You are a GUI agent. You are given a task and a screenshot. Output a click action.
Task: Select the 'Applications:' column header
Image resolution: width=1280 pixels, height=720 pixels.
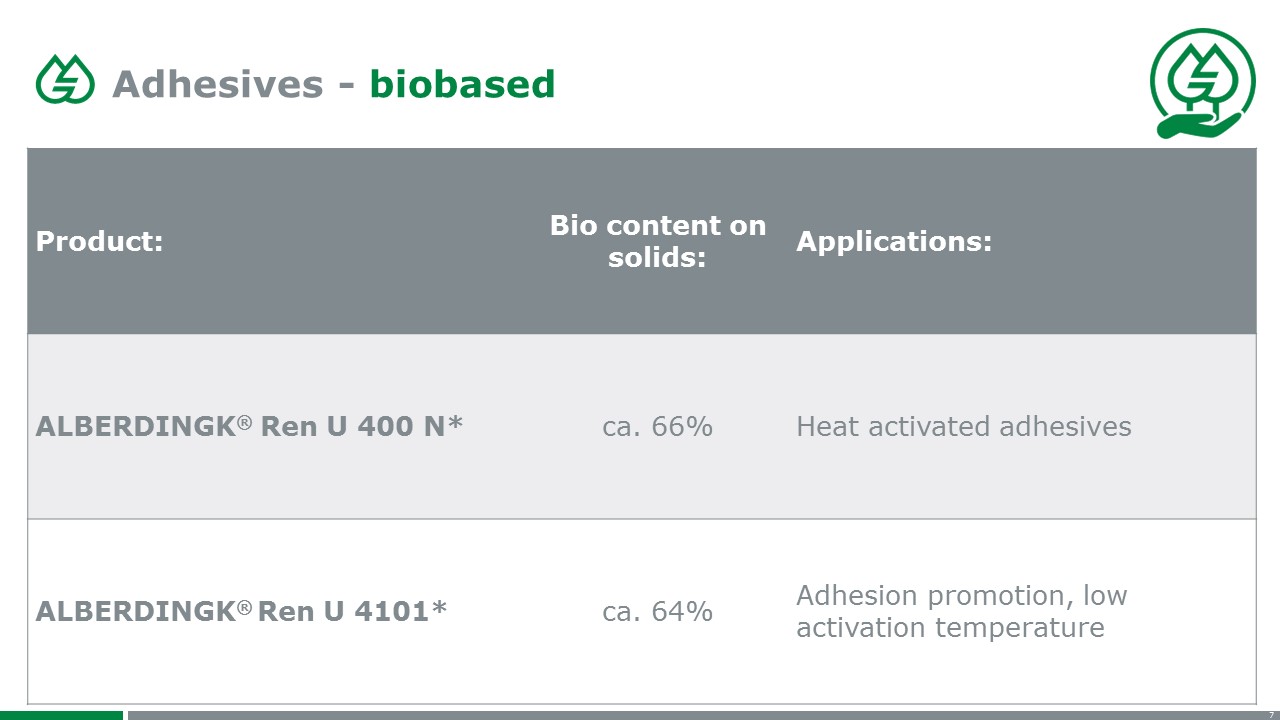[894, 242]
